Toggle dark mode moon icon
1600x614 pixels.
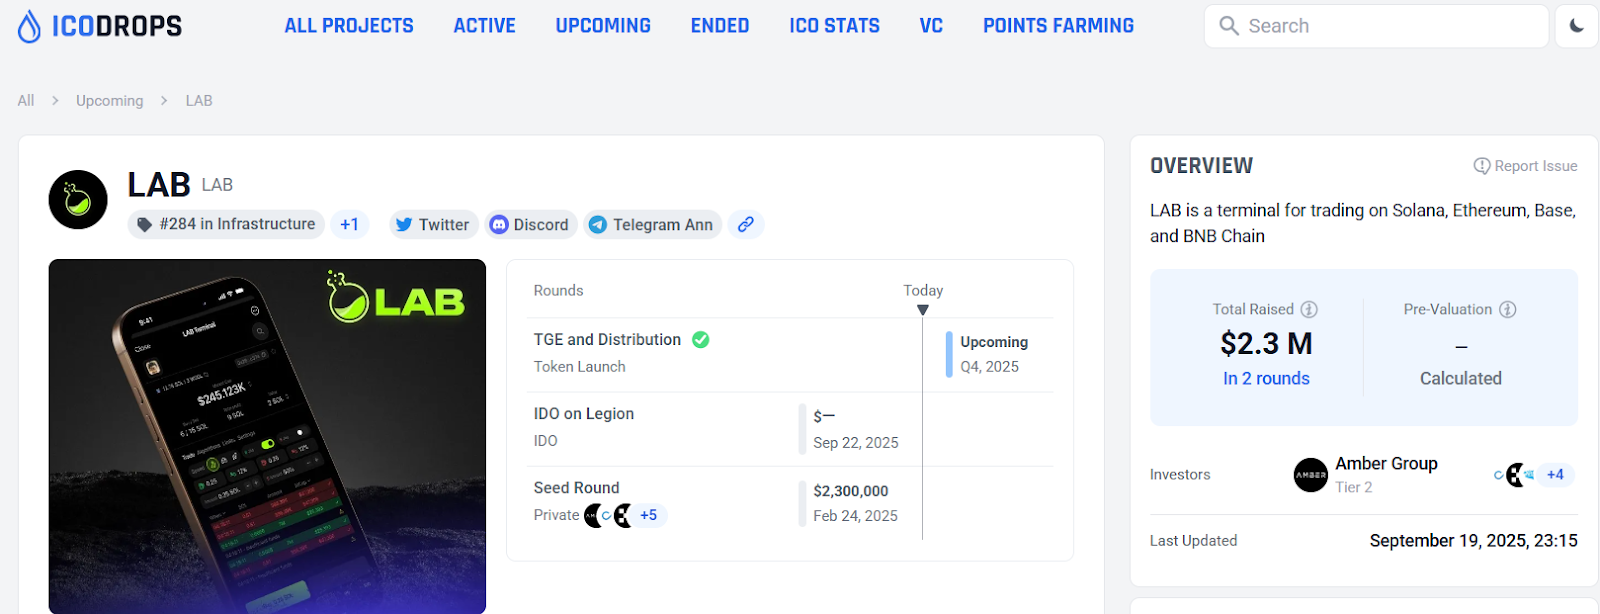tap(1576, 26)
